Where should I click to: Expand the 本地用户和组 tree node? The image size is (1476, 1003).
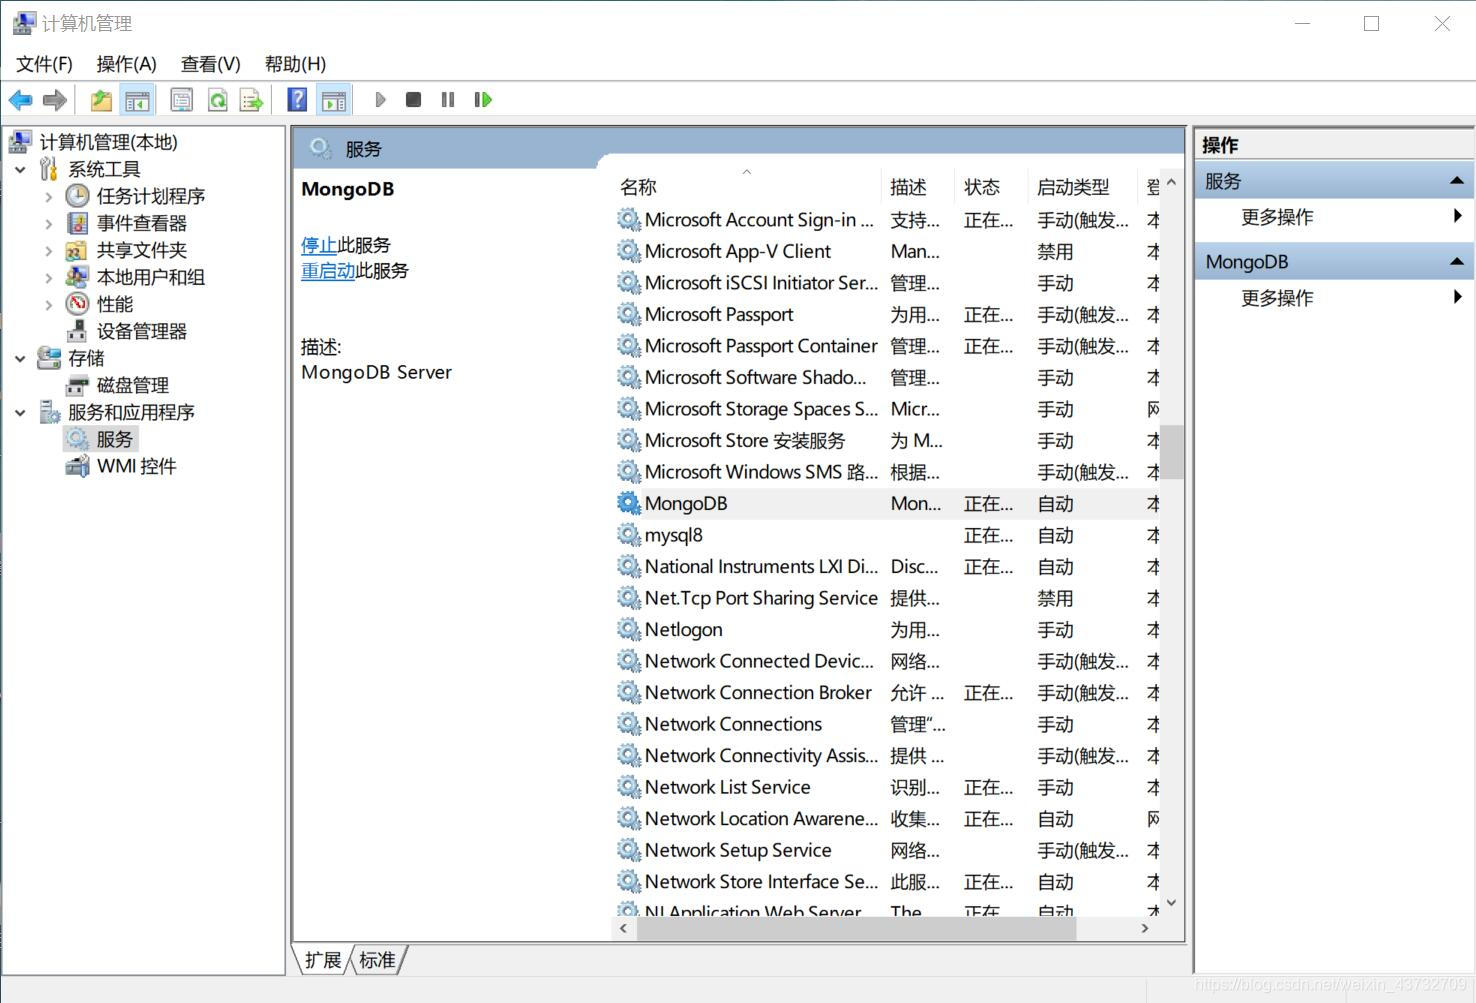tap(48, 278)
